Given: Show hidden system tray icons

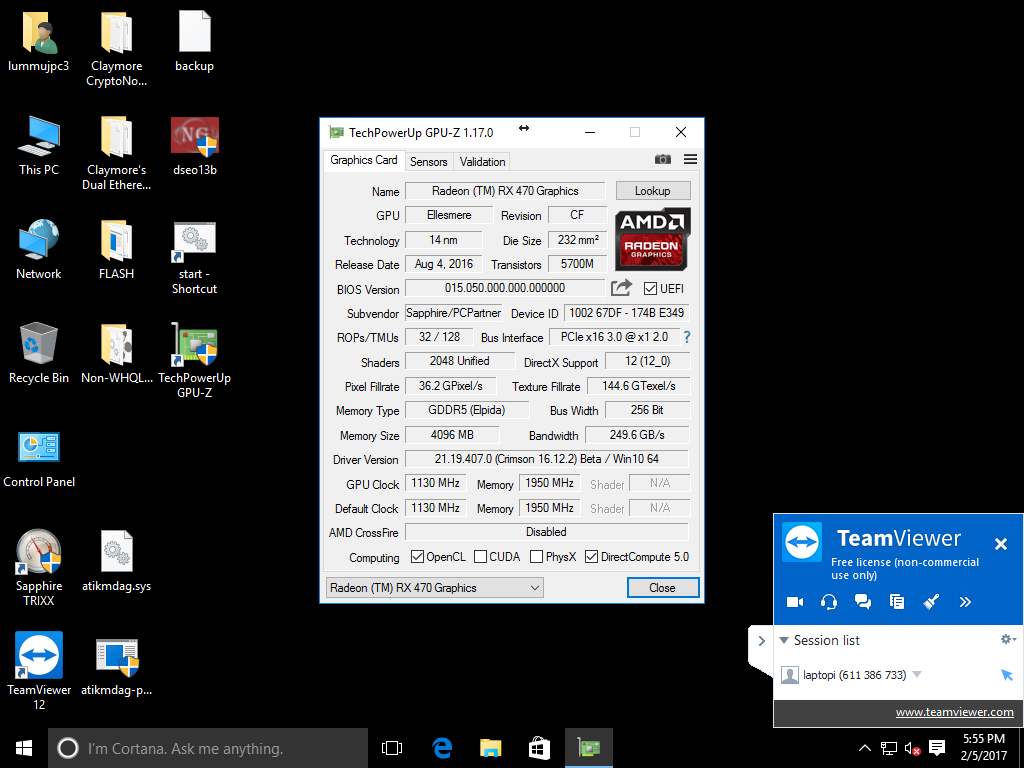Looking at the screenshot, I should (x=864, y=748).
